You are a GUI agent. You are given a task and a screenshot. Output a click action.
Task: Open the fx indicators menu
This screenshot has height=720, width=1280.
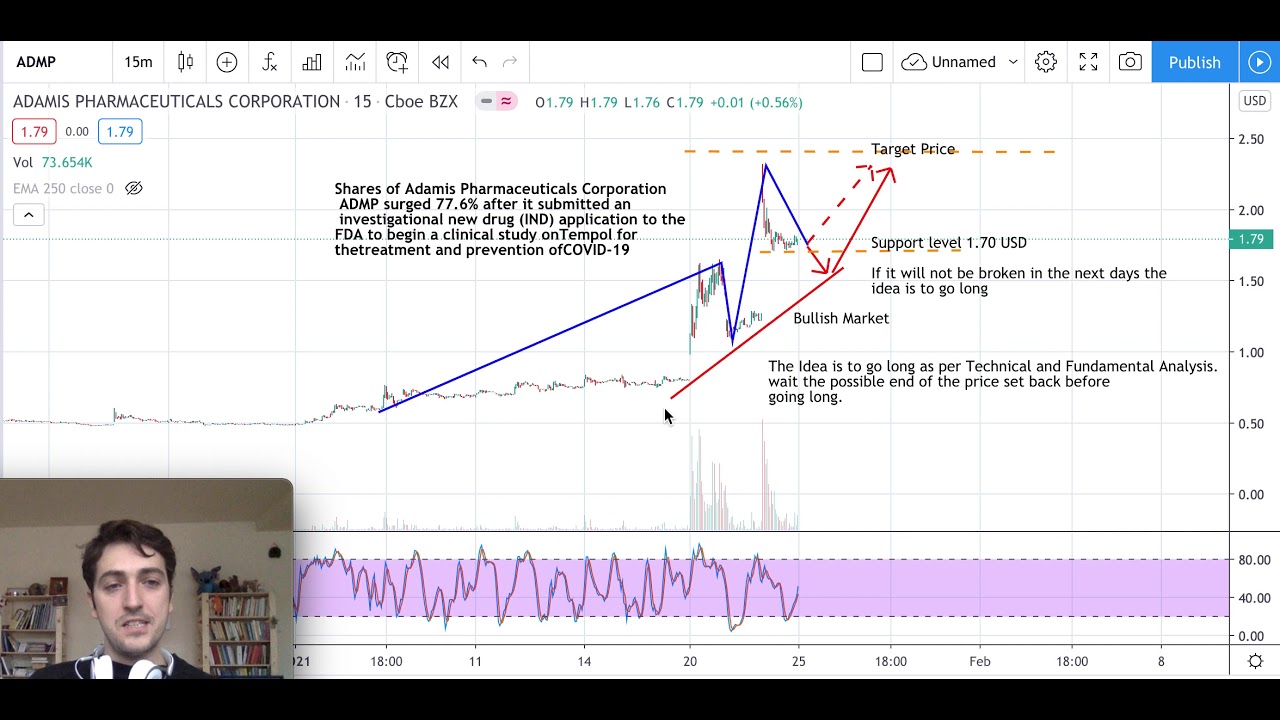269,62
